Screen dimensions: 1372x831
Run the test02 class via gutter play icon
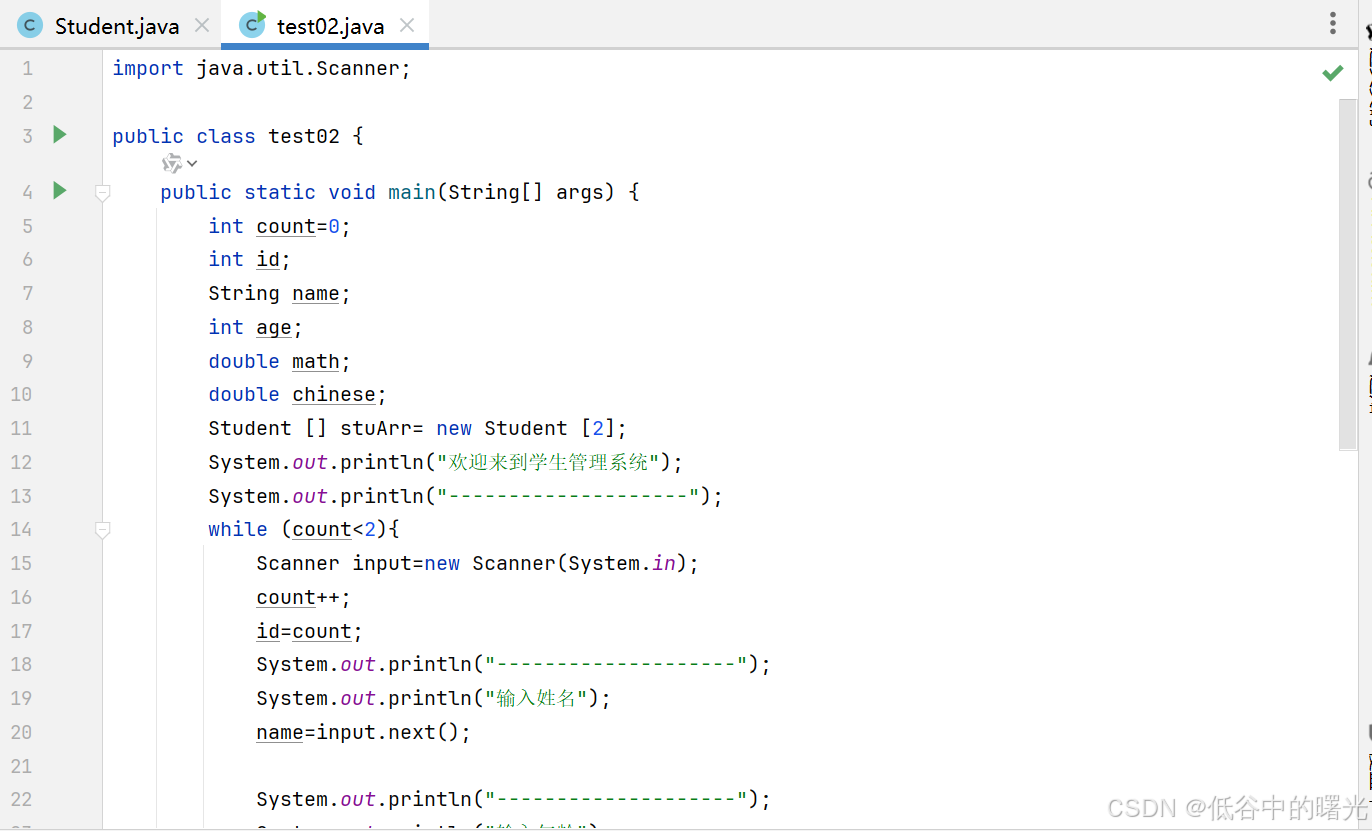(x=58, y=135)
